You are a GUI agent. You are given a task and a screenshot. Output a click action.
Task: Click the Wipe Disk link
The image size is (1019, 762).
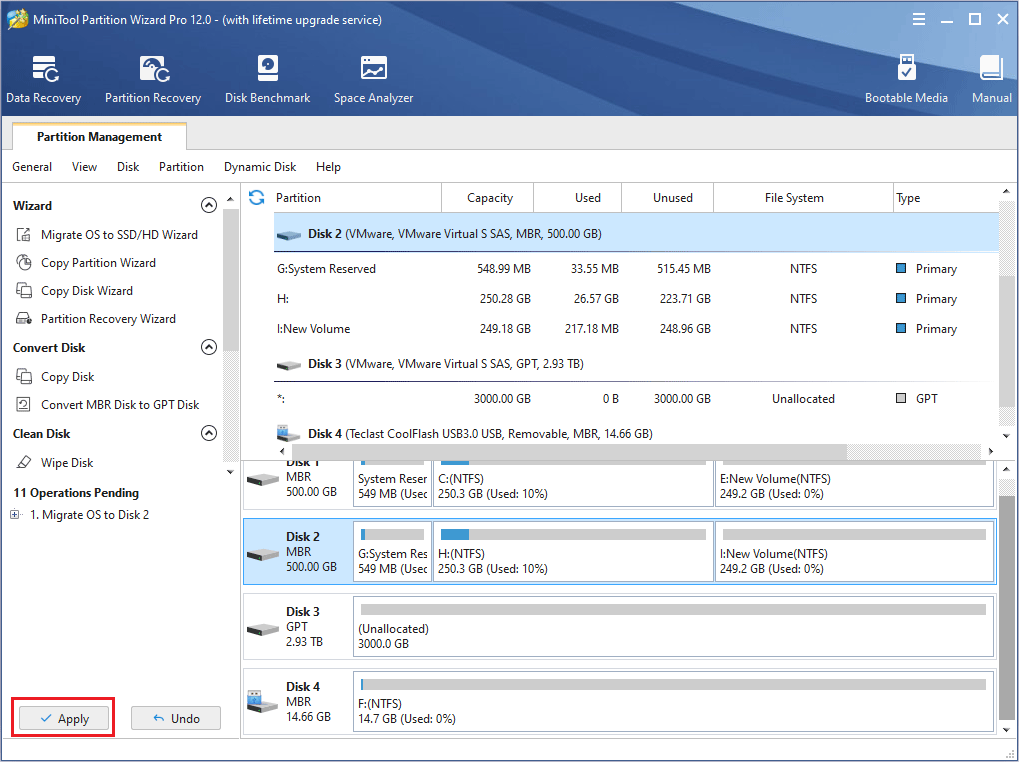(x=67, y=462)
